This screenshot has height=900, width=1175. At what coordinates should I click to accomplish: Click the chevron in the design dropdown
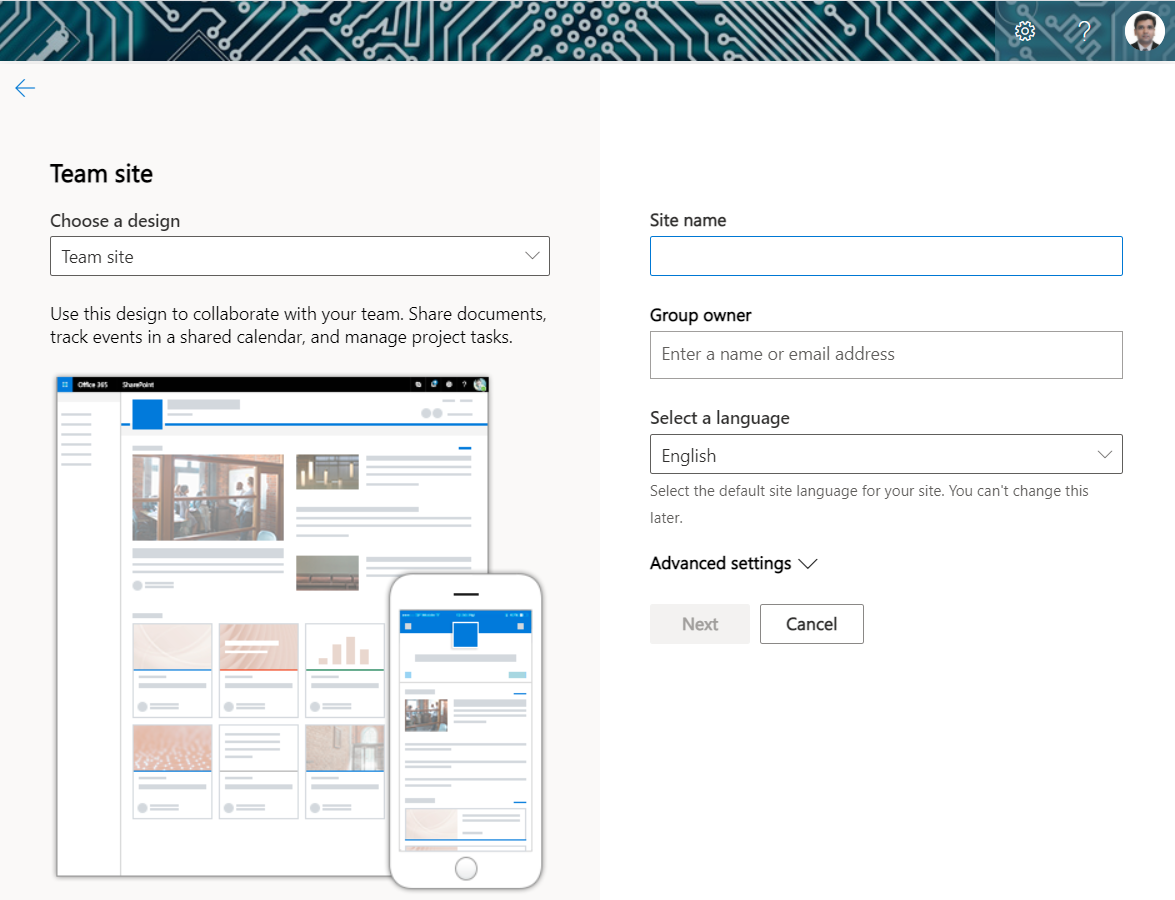[532, 256]
